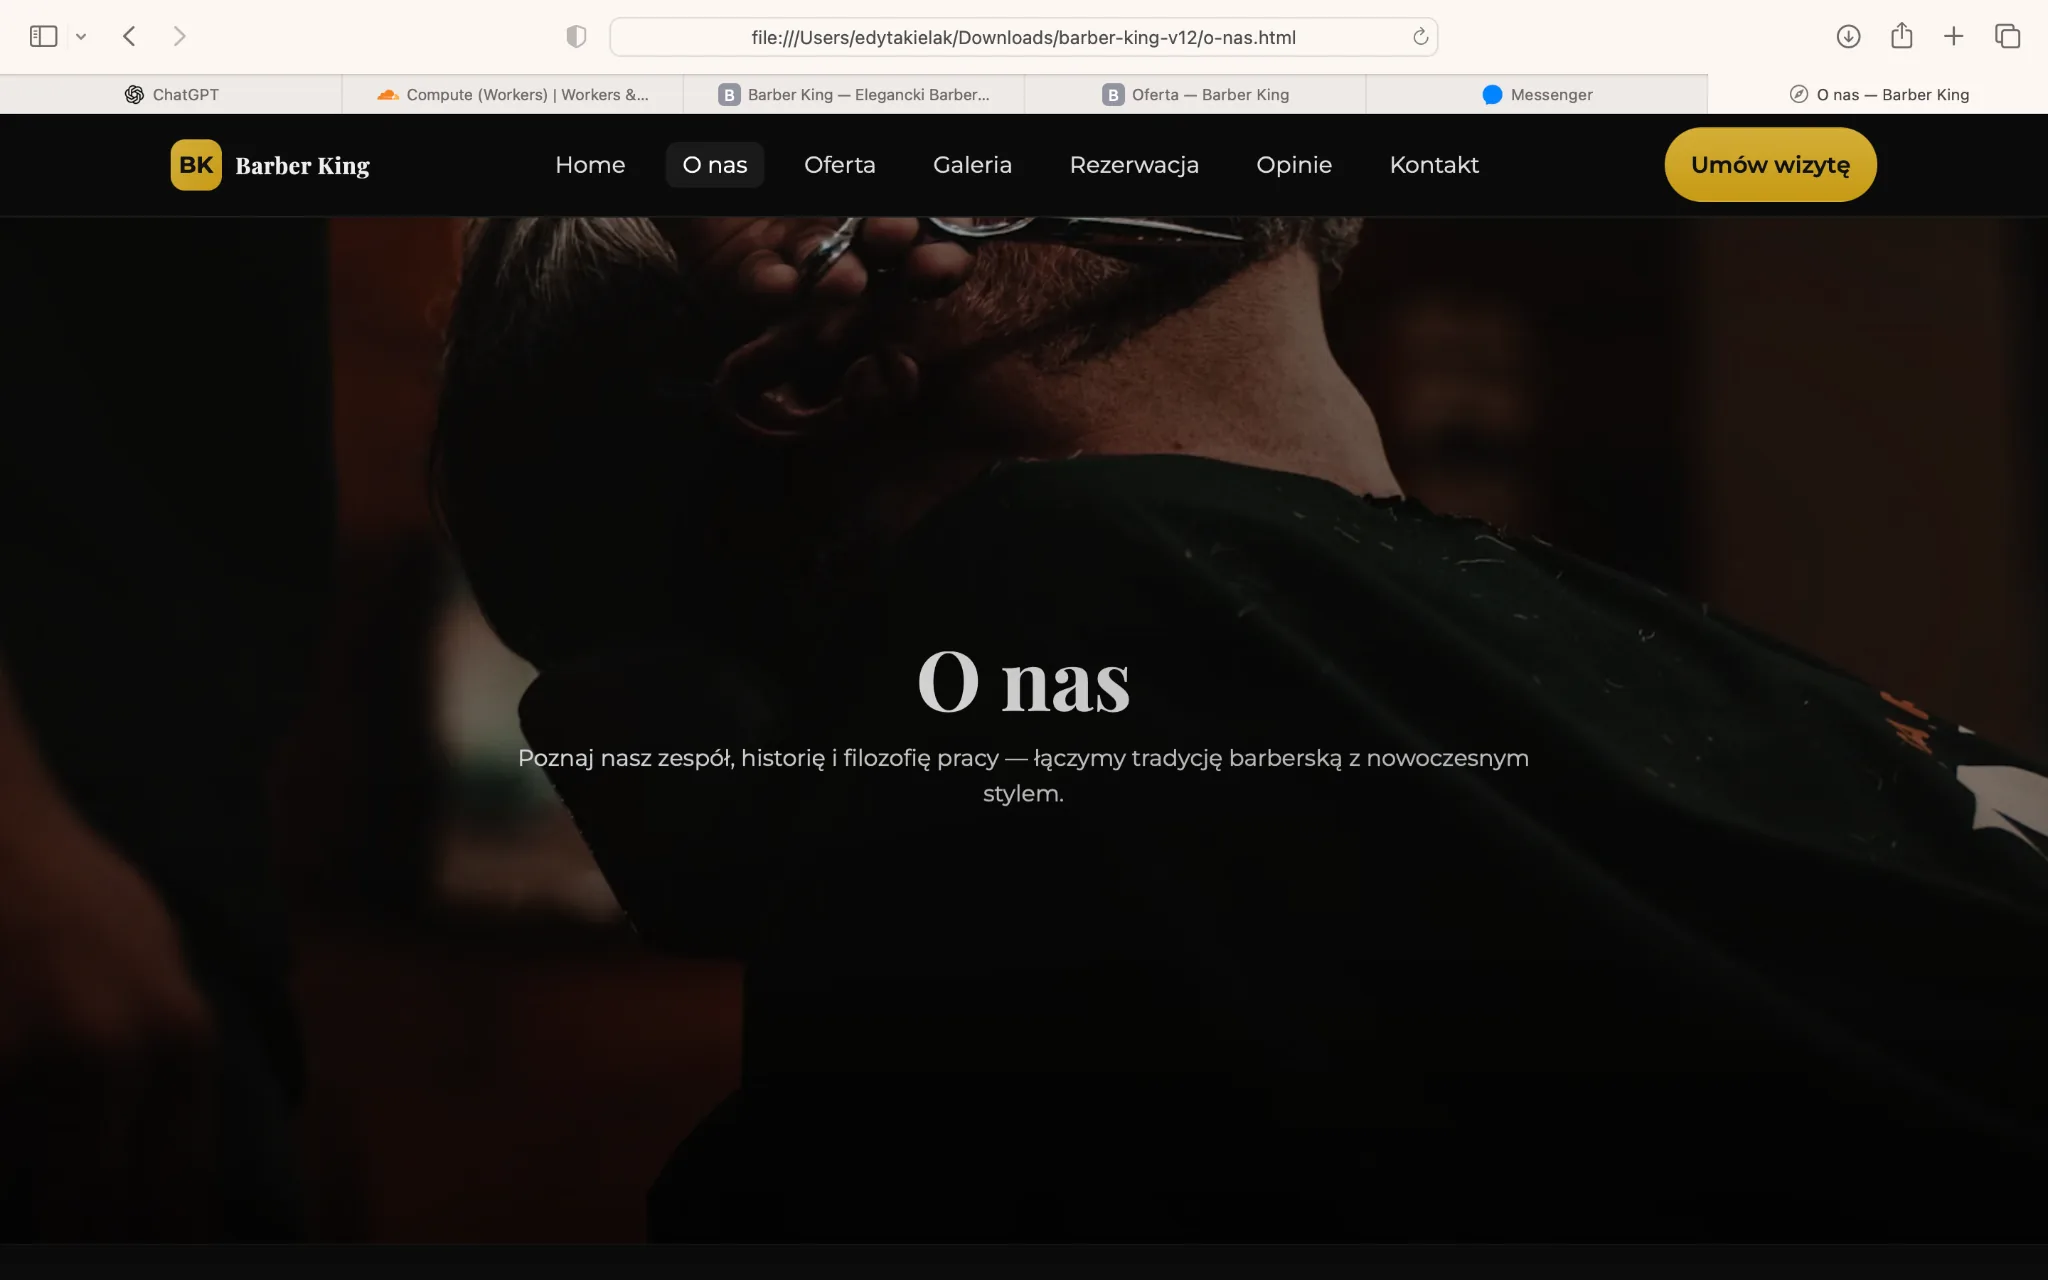The height and width of the screenshot is (1280, 2048).
Task: Open the Share icon in the toolbar
Action: tap(1901, 37)
